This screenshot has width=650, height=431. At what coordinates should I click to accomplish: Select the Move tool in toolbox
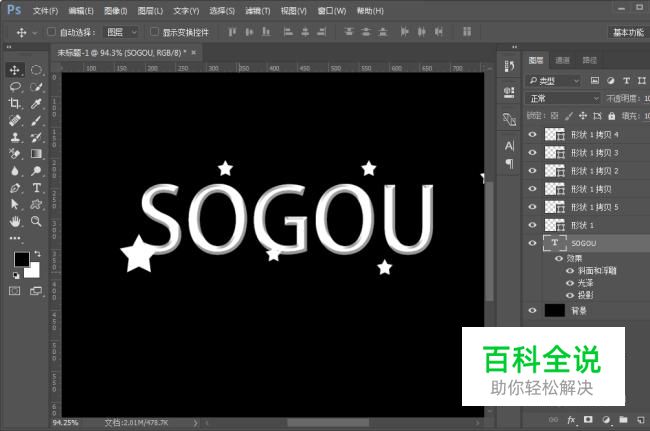tap(15, 70)
